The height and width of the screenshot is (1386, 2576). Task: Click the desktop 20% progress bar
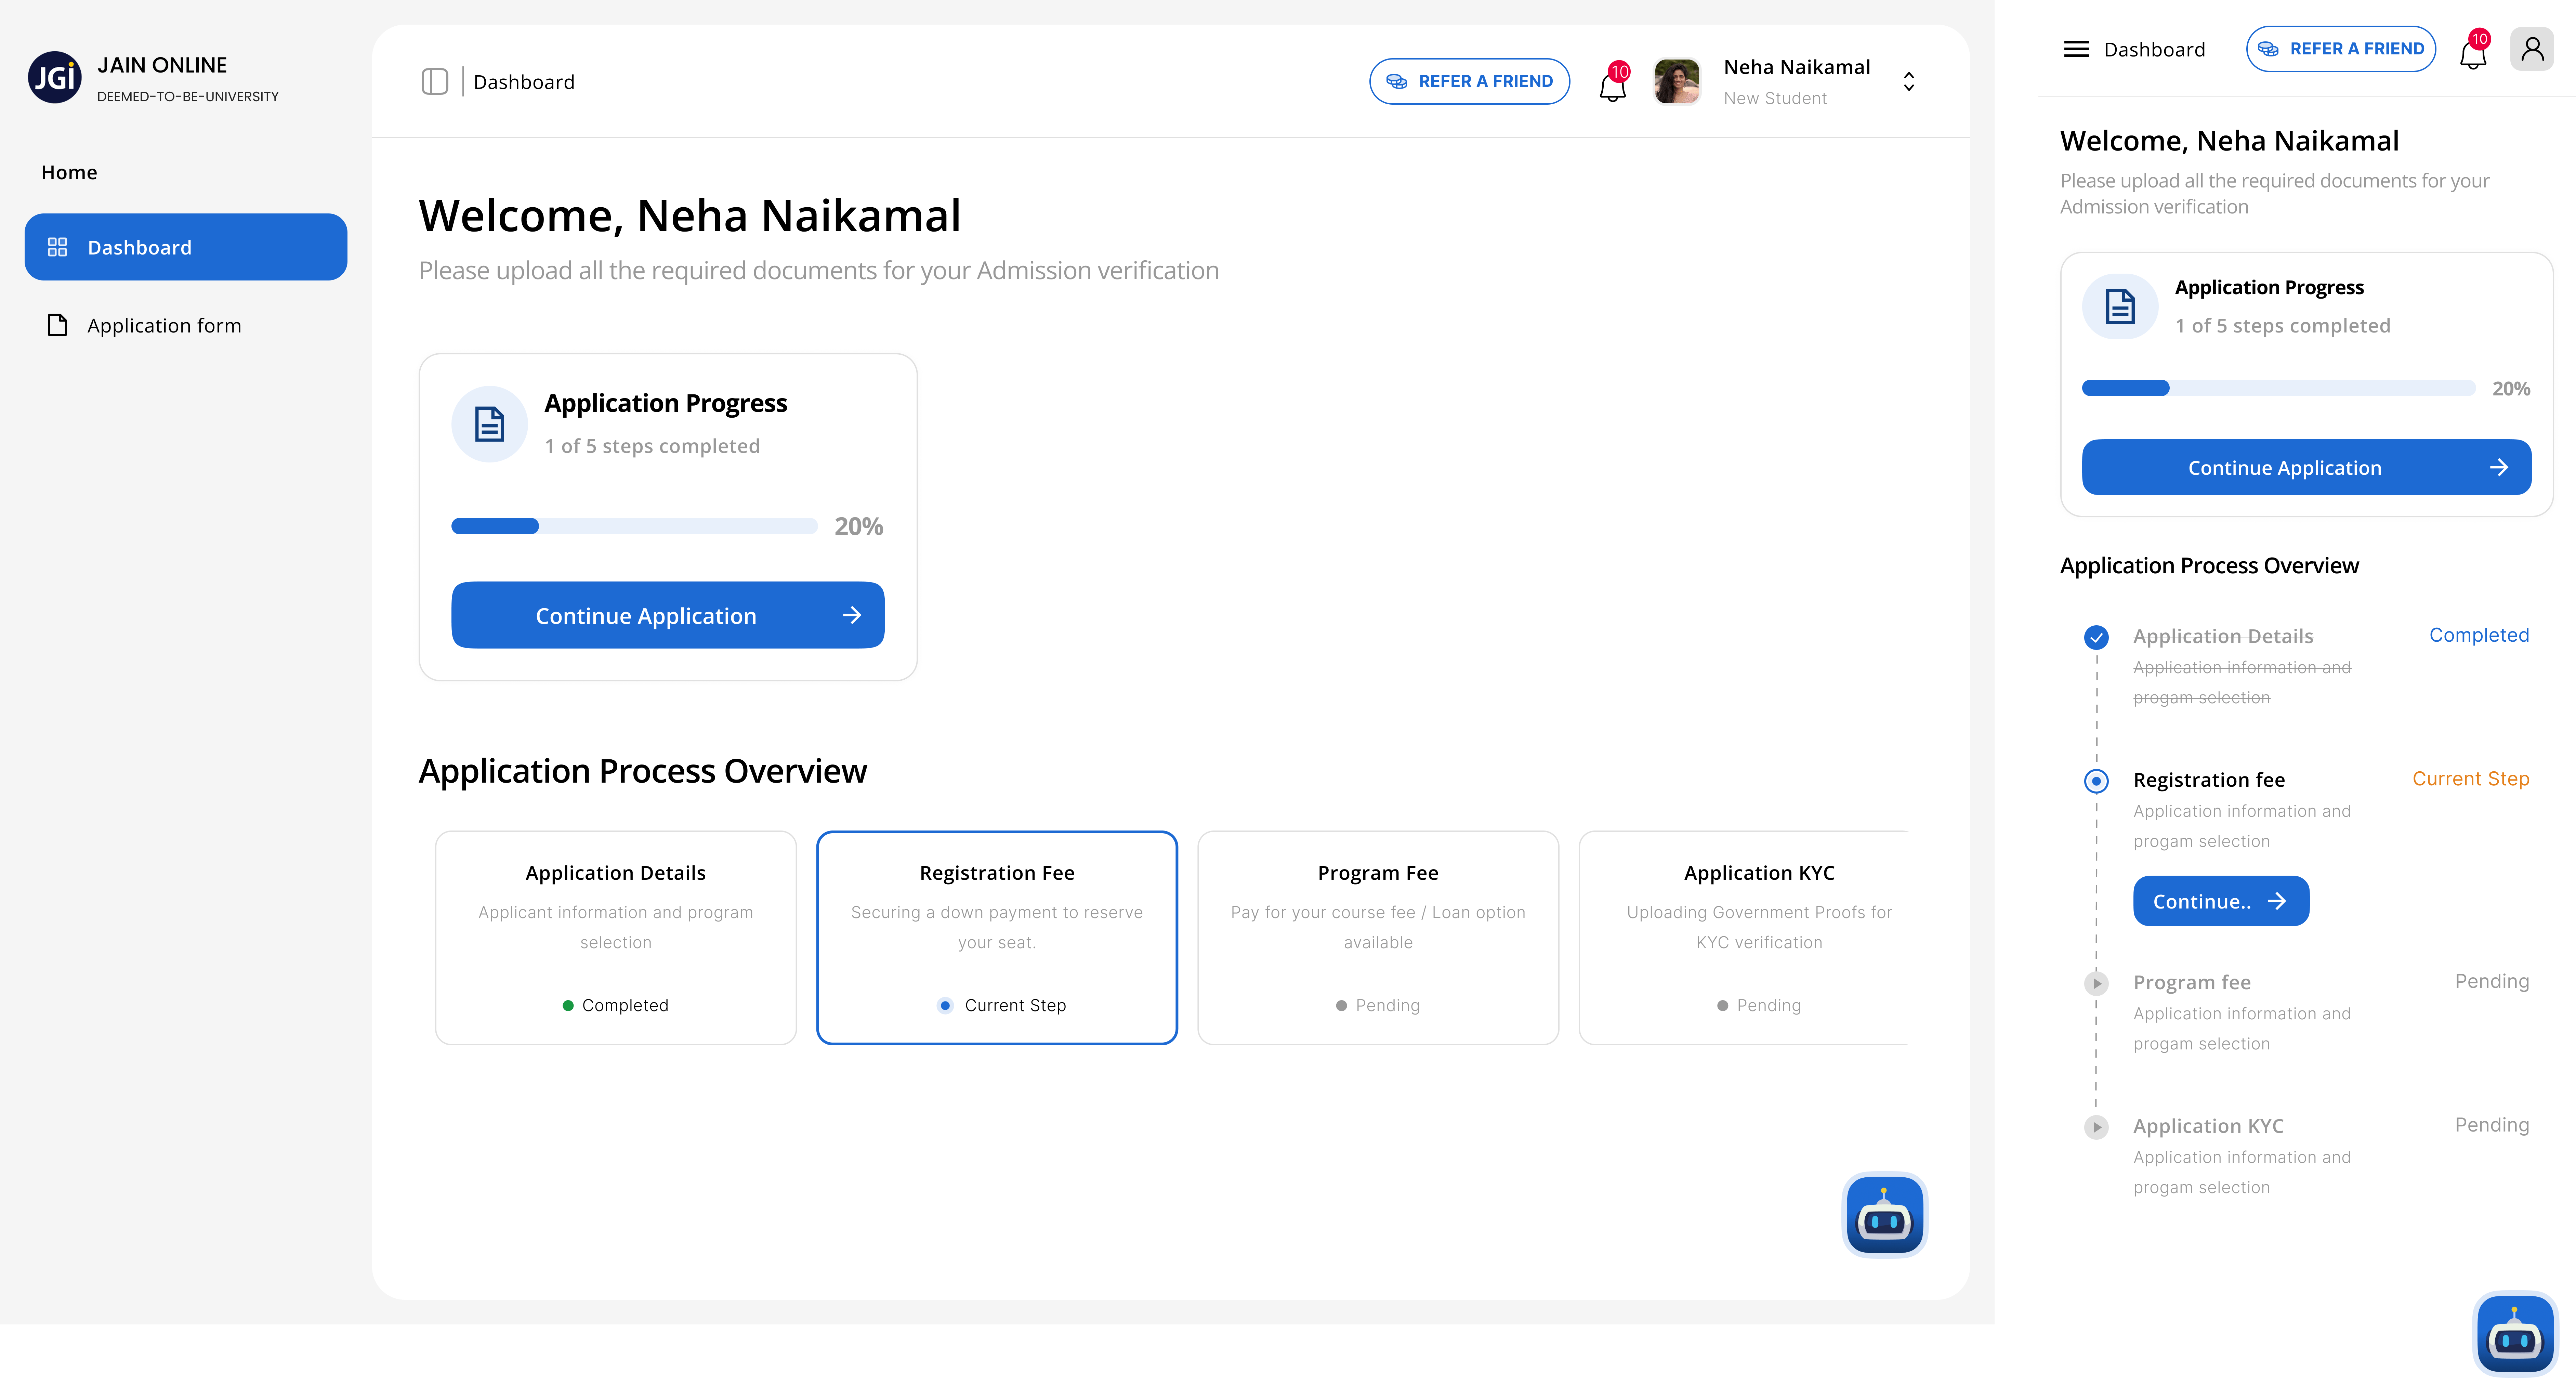click(634, 526)
